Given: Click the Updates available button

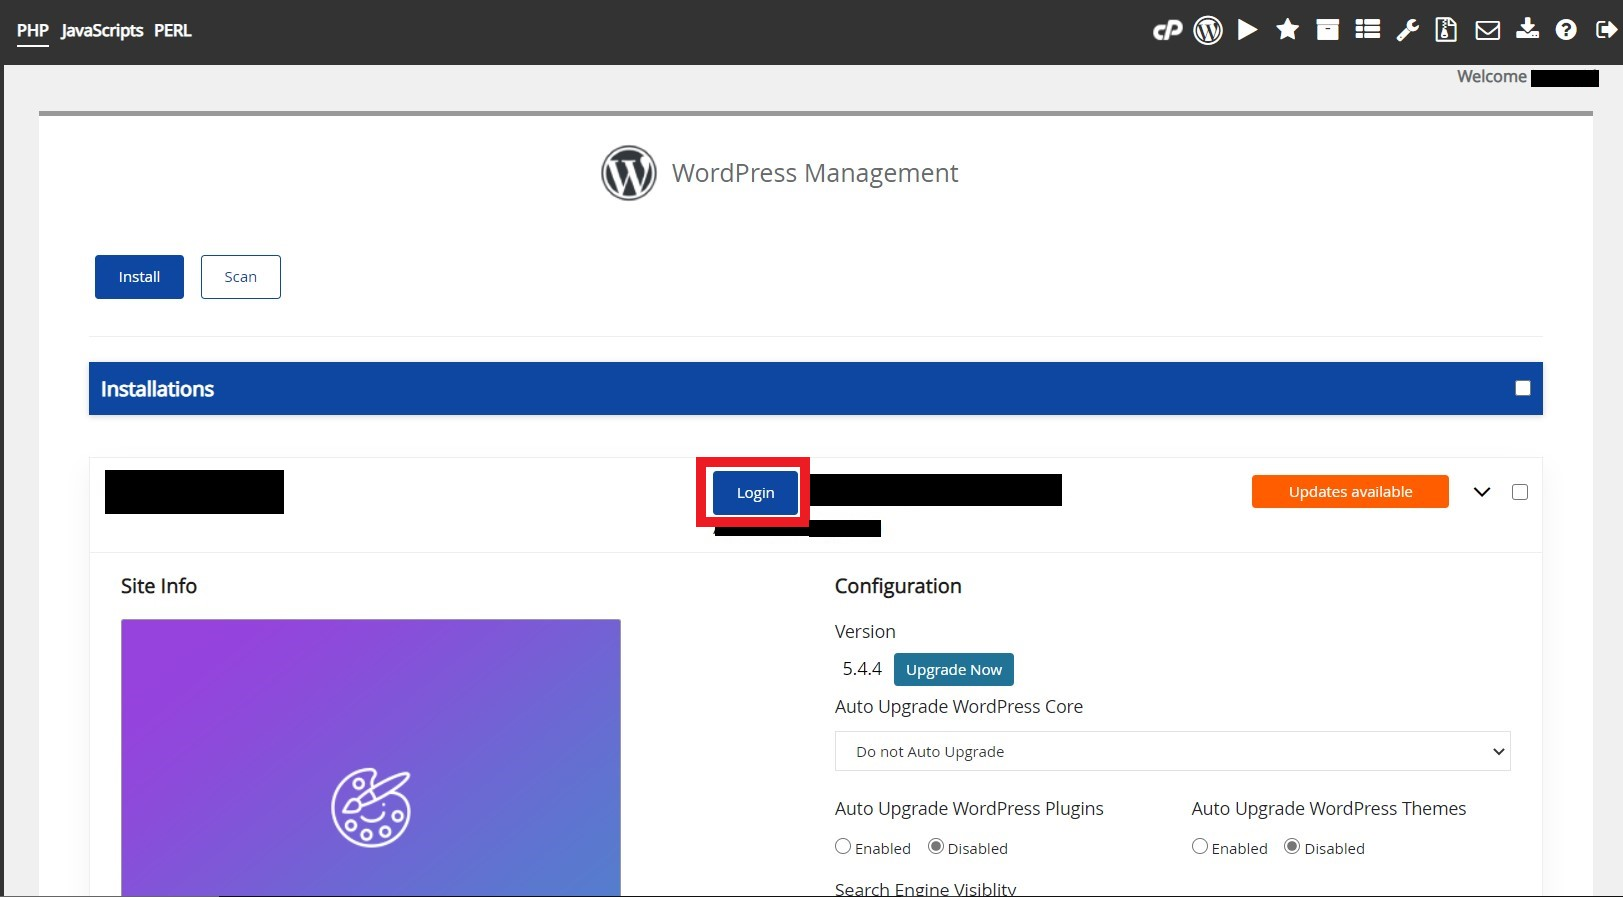Looking at the screenshot, I should [1350, 492].
